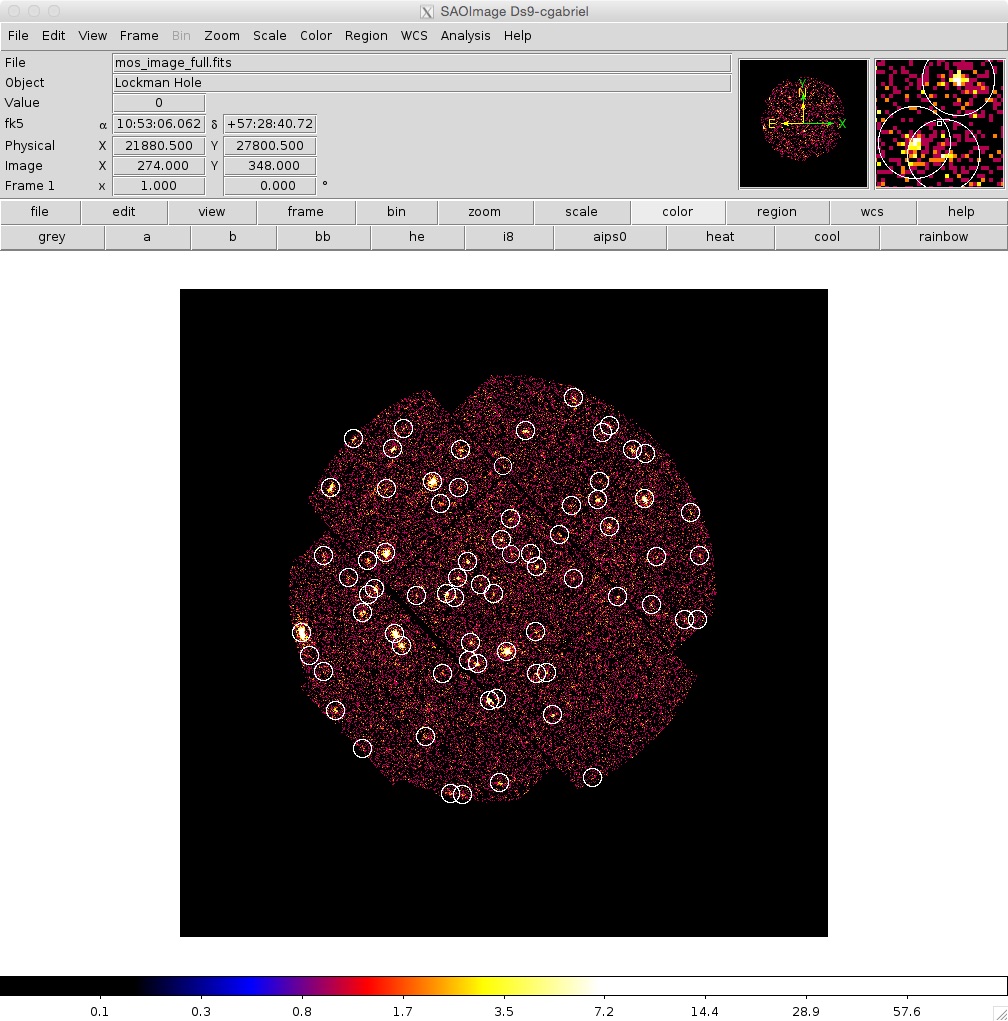1008x1021 pixels.
Task: Open the View menu
Action: tap(92, 36)
